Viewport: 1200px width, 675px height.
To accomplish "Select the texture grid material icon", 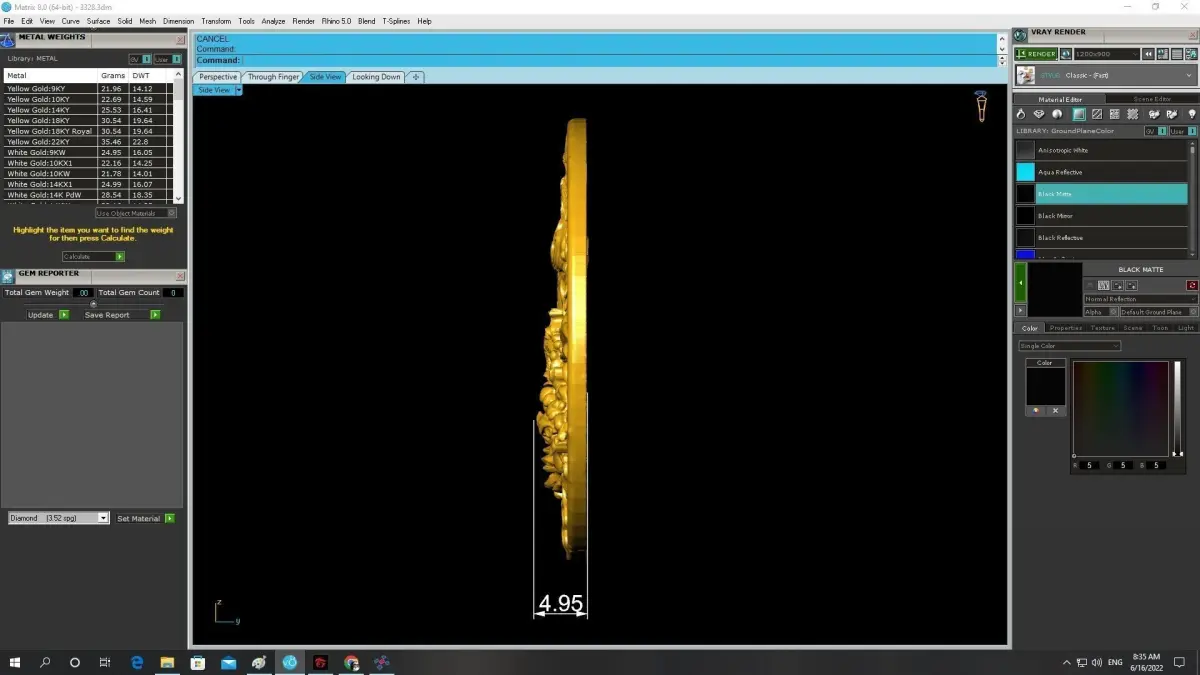I will 1115,114.
